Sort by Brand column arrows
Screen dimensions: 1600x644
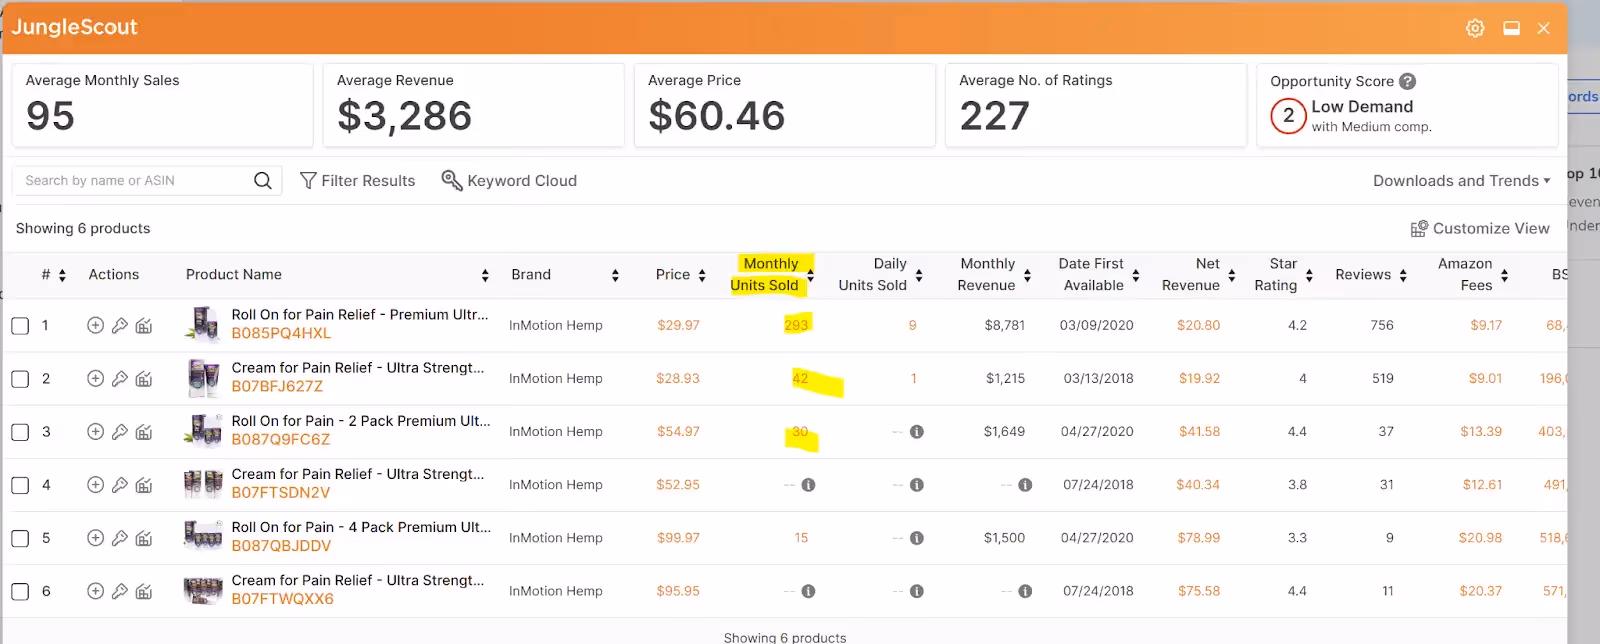tap(615, 275)
